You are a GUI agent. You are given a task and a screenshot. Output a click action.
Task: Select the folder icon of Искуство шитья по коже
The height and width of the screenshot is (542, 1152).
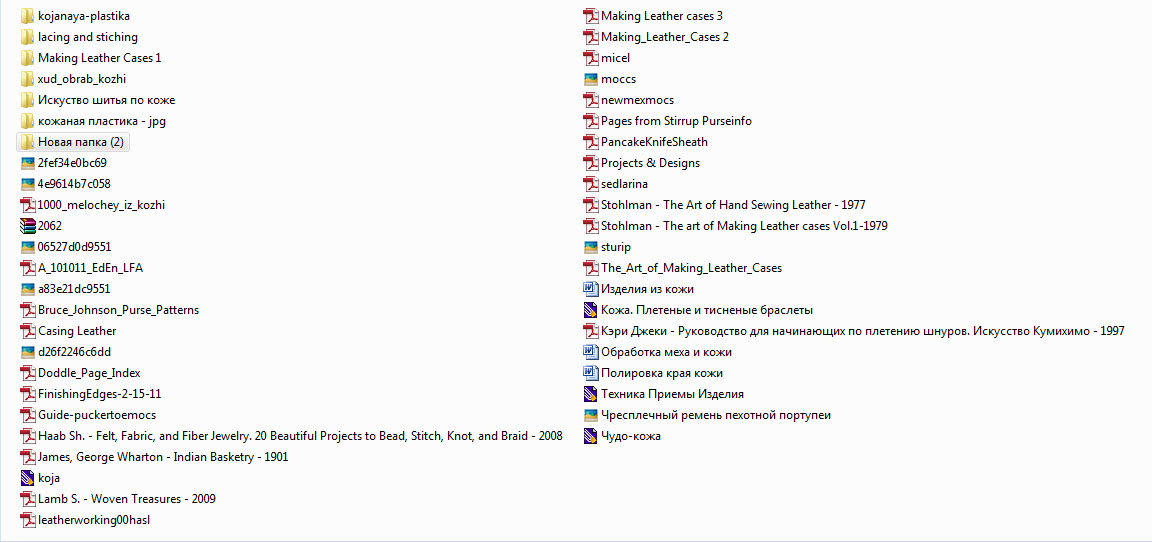click(27, 100)
